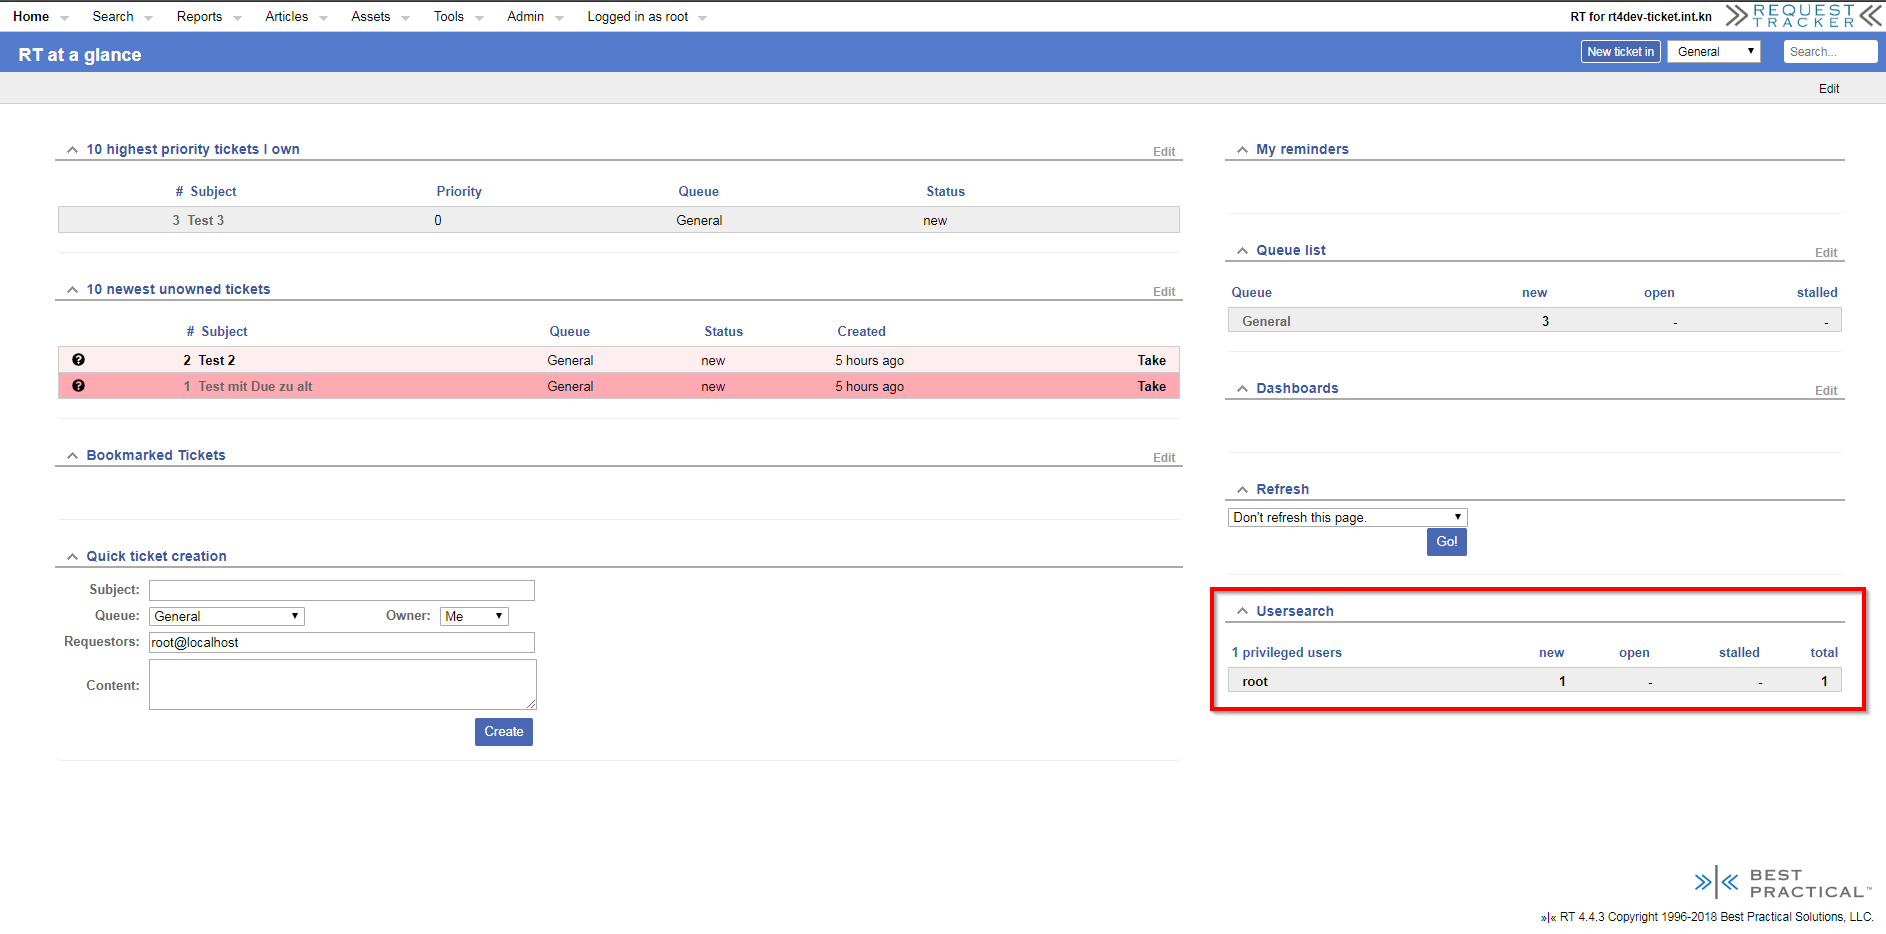Screen dimensions: 1886x934
Task: Click the question mark icon beside Test mit Due zu alt
Action: coord(79,386)
